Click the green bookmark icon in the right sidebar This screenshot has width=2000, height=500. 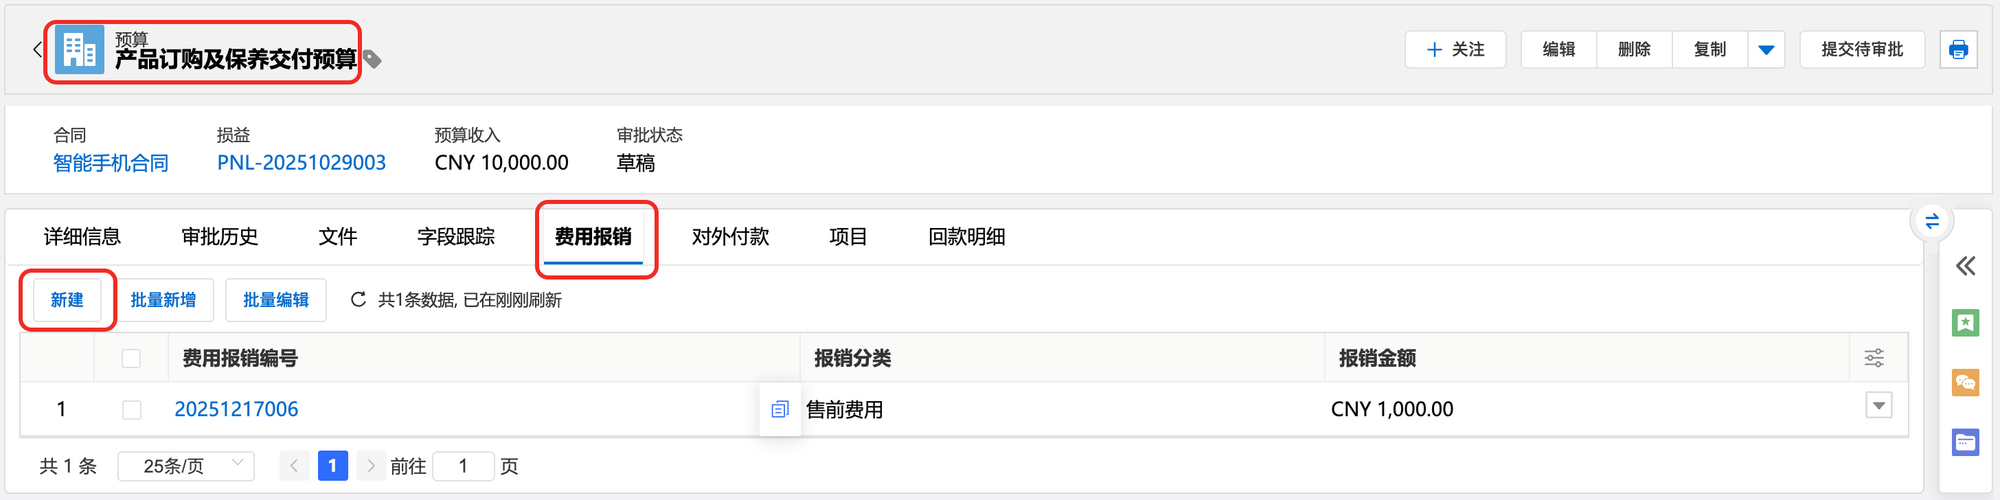click(x=1965, y=323)
